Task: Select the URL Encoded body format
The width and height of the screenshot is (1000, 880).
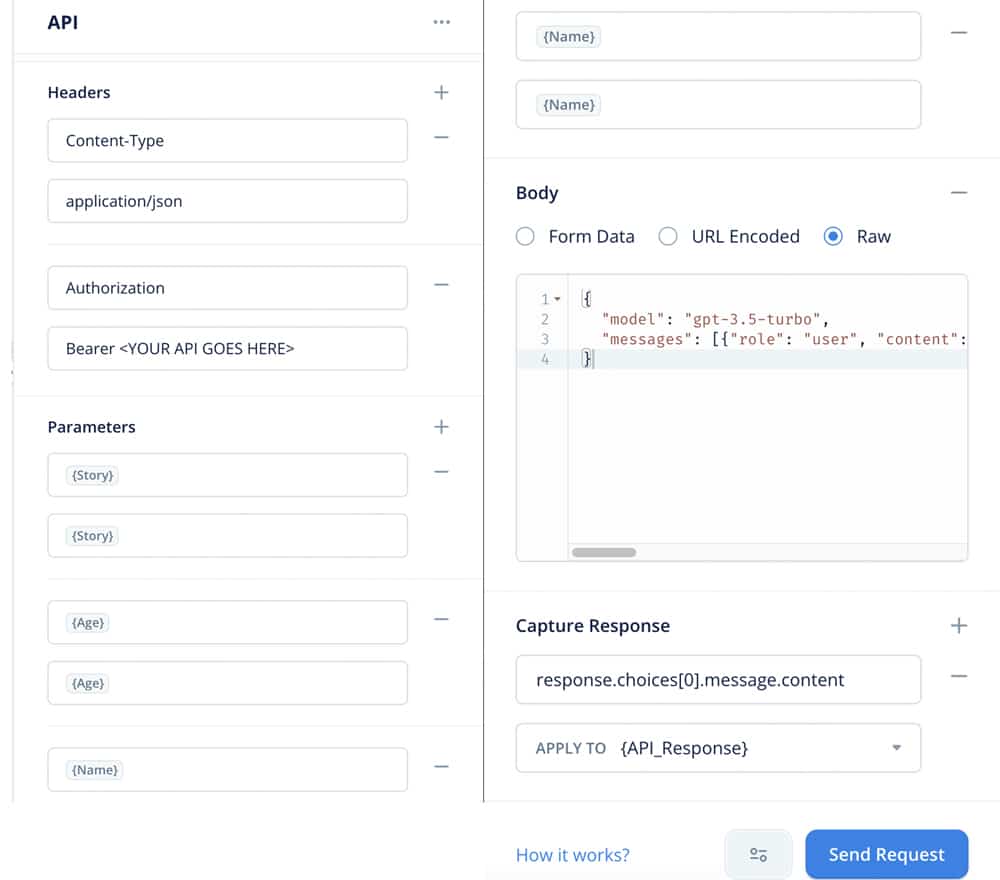Action: click(x=666, y=236)
